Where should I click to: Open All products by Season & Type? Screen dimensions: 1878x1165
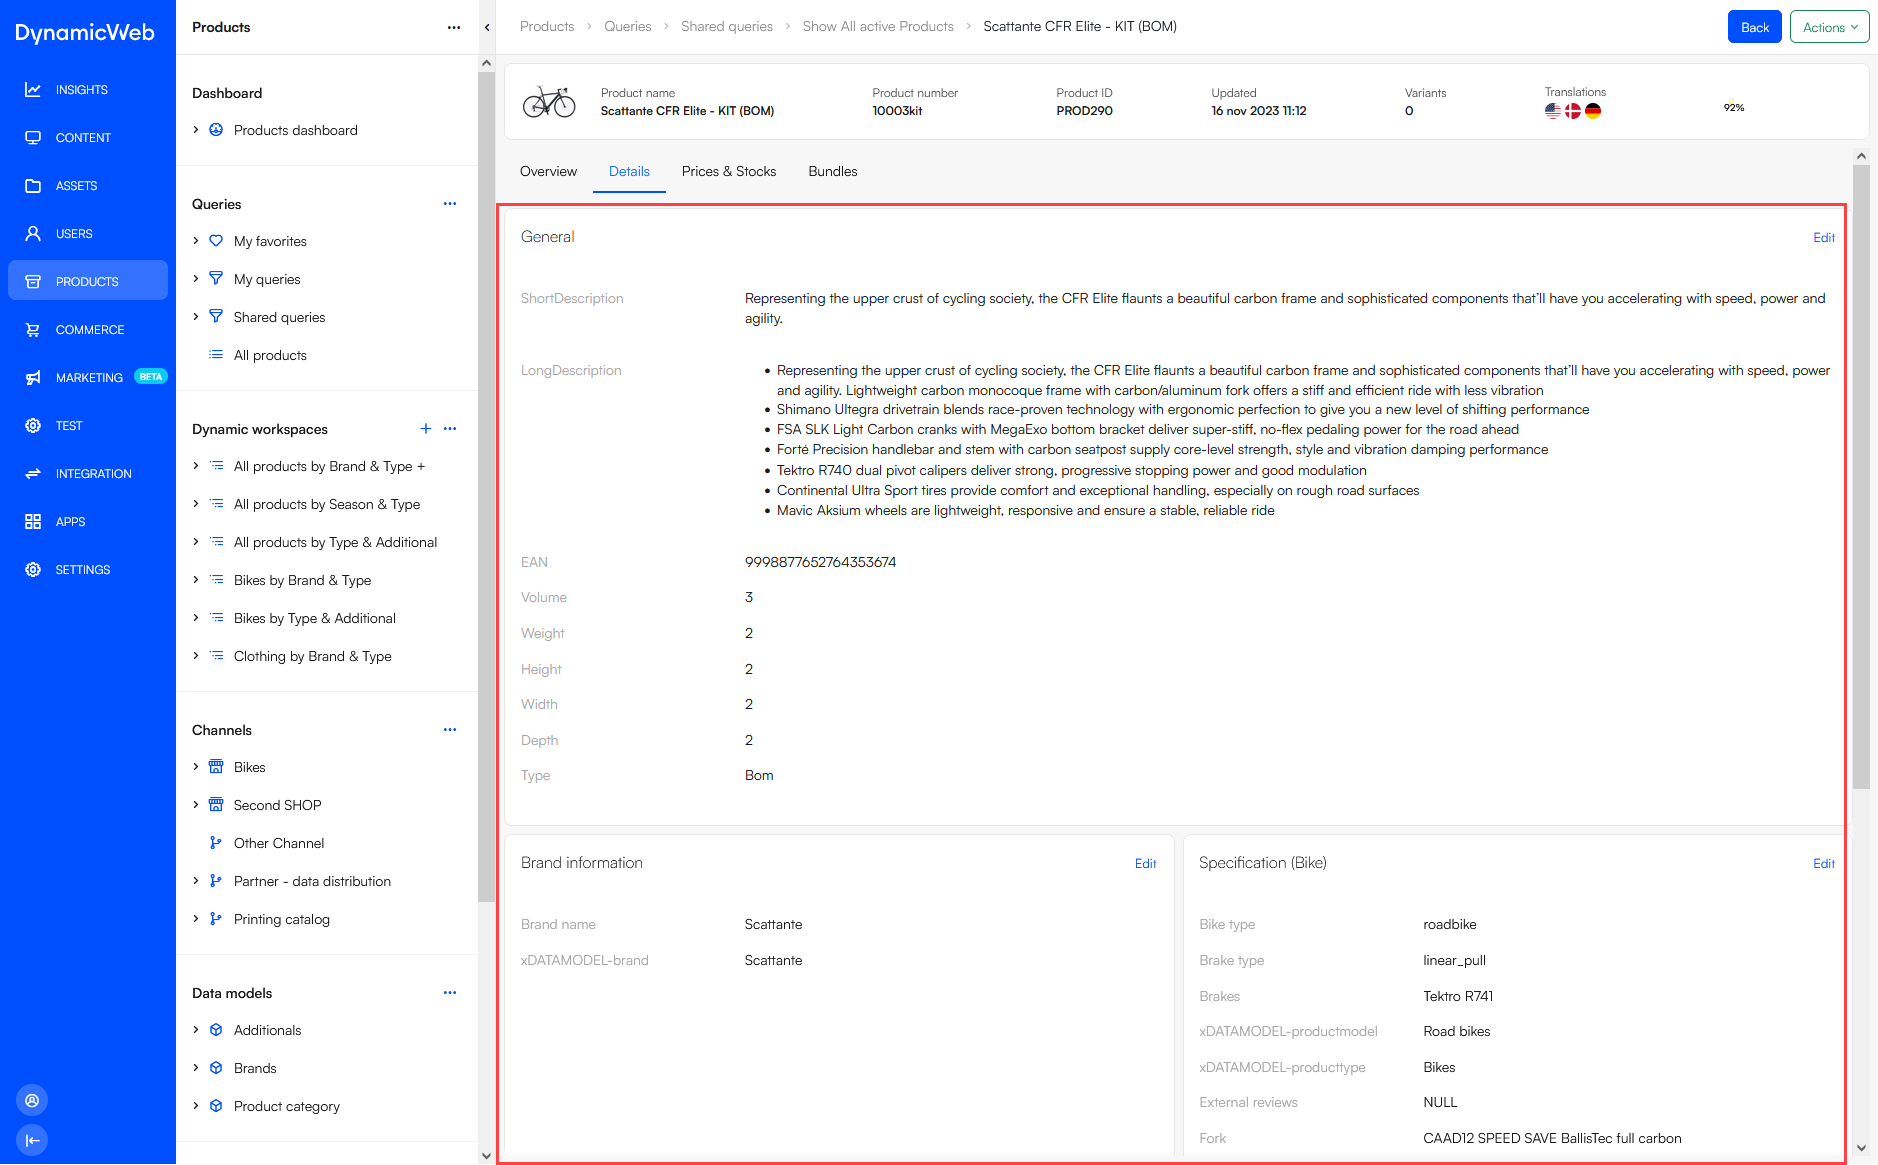[326, 504]
